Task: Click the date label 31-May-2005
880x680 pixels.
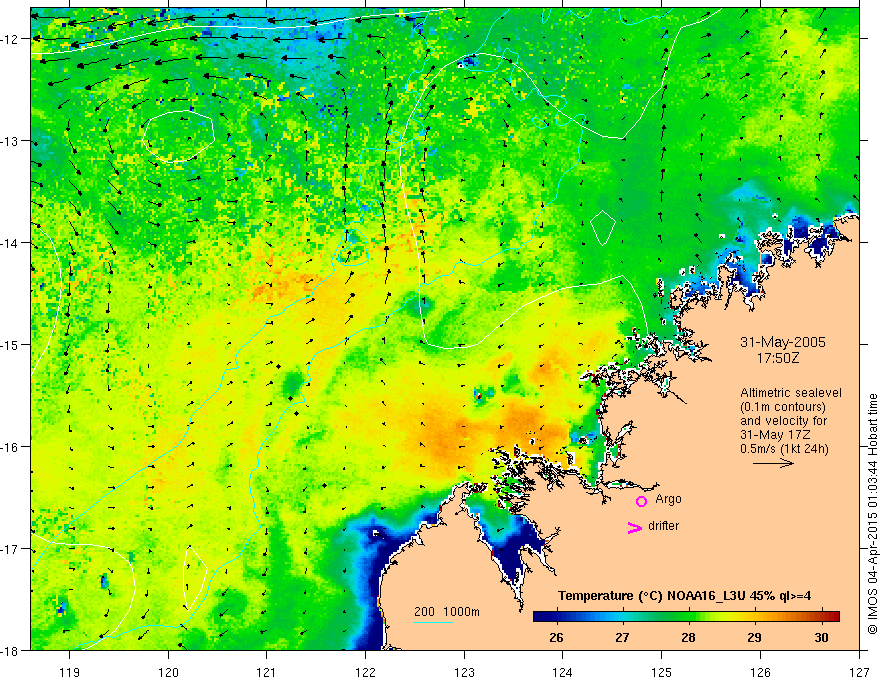Action: (x=783, y=342)
